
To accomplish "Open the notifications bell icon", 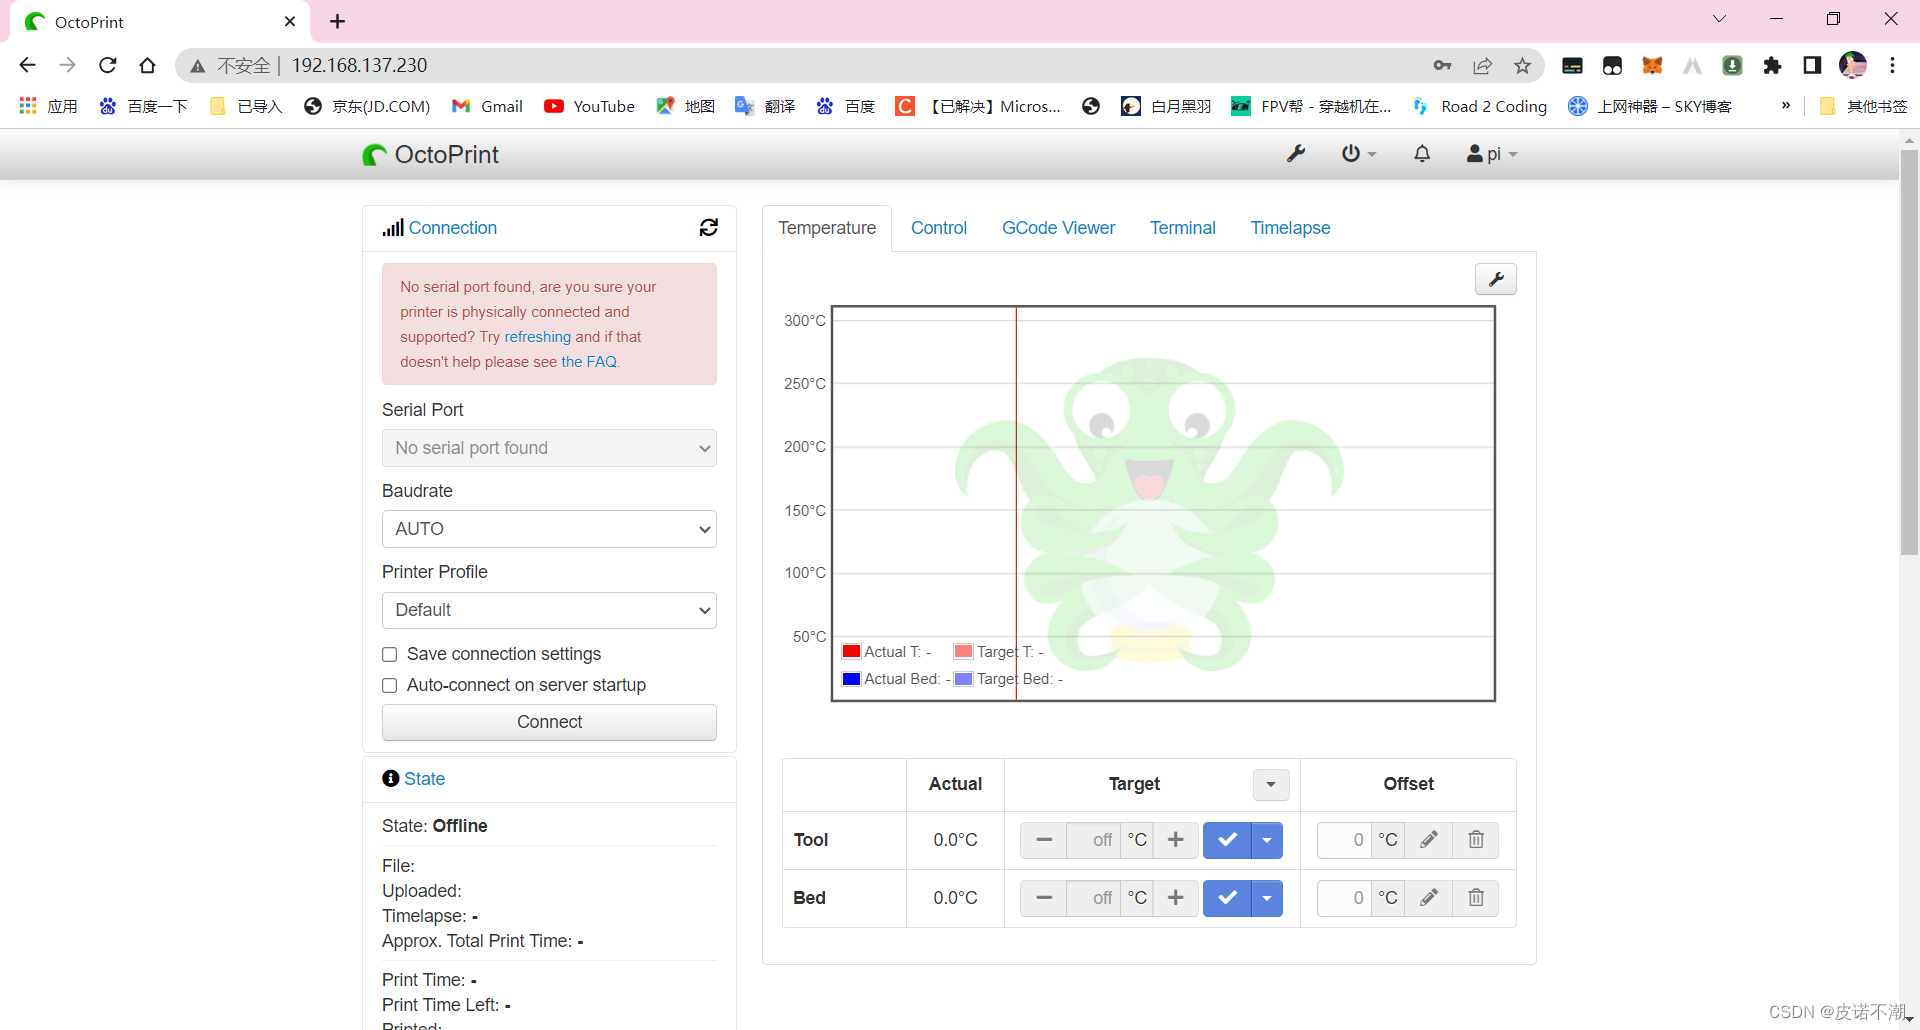I will click(1421, 154).
